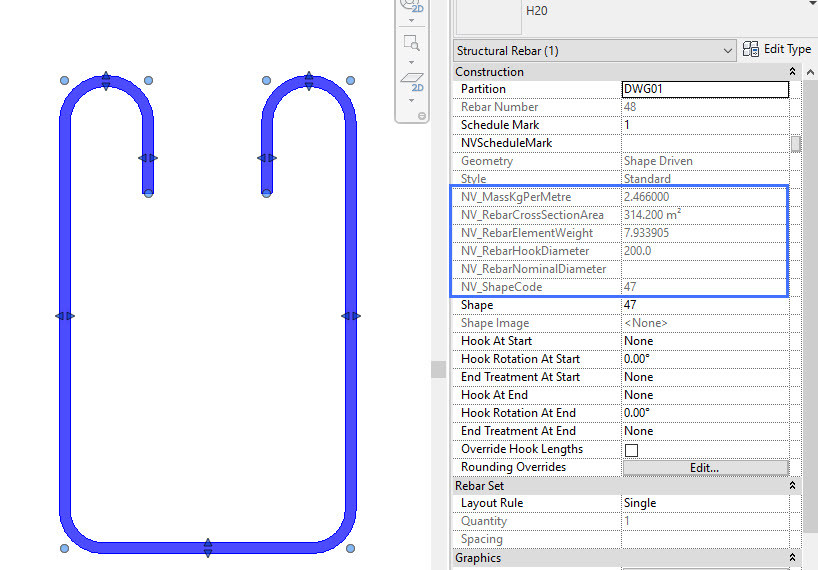
Task: Click the Spacing row label
Action: (482, 539)
